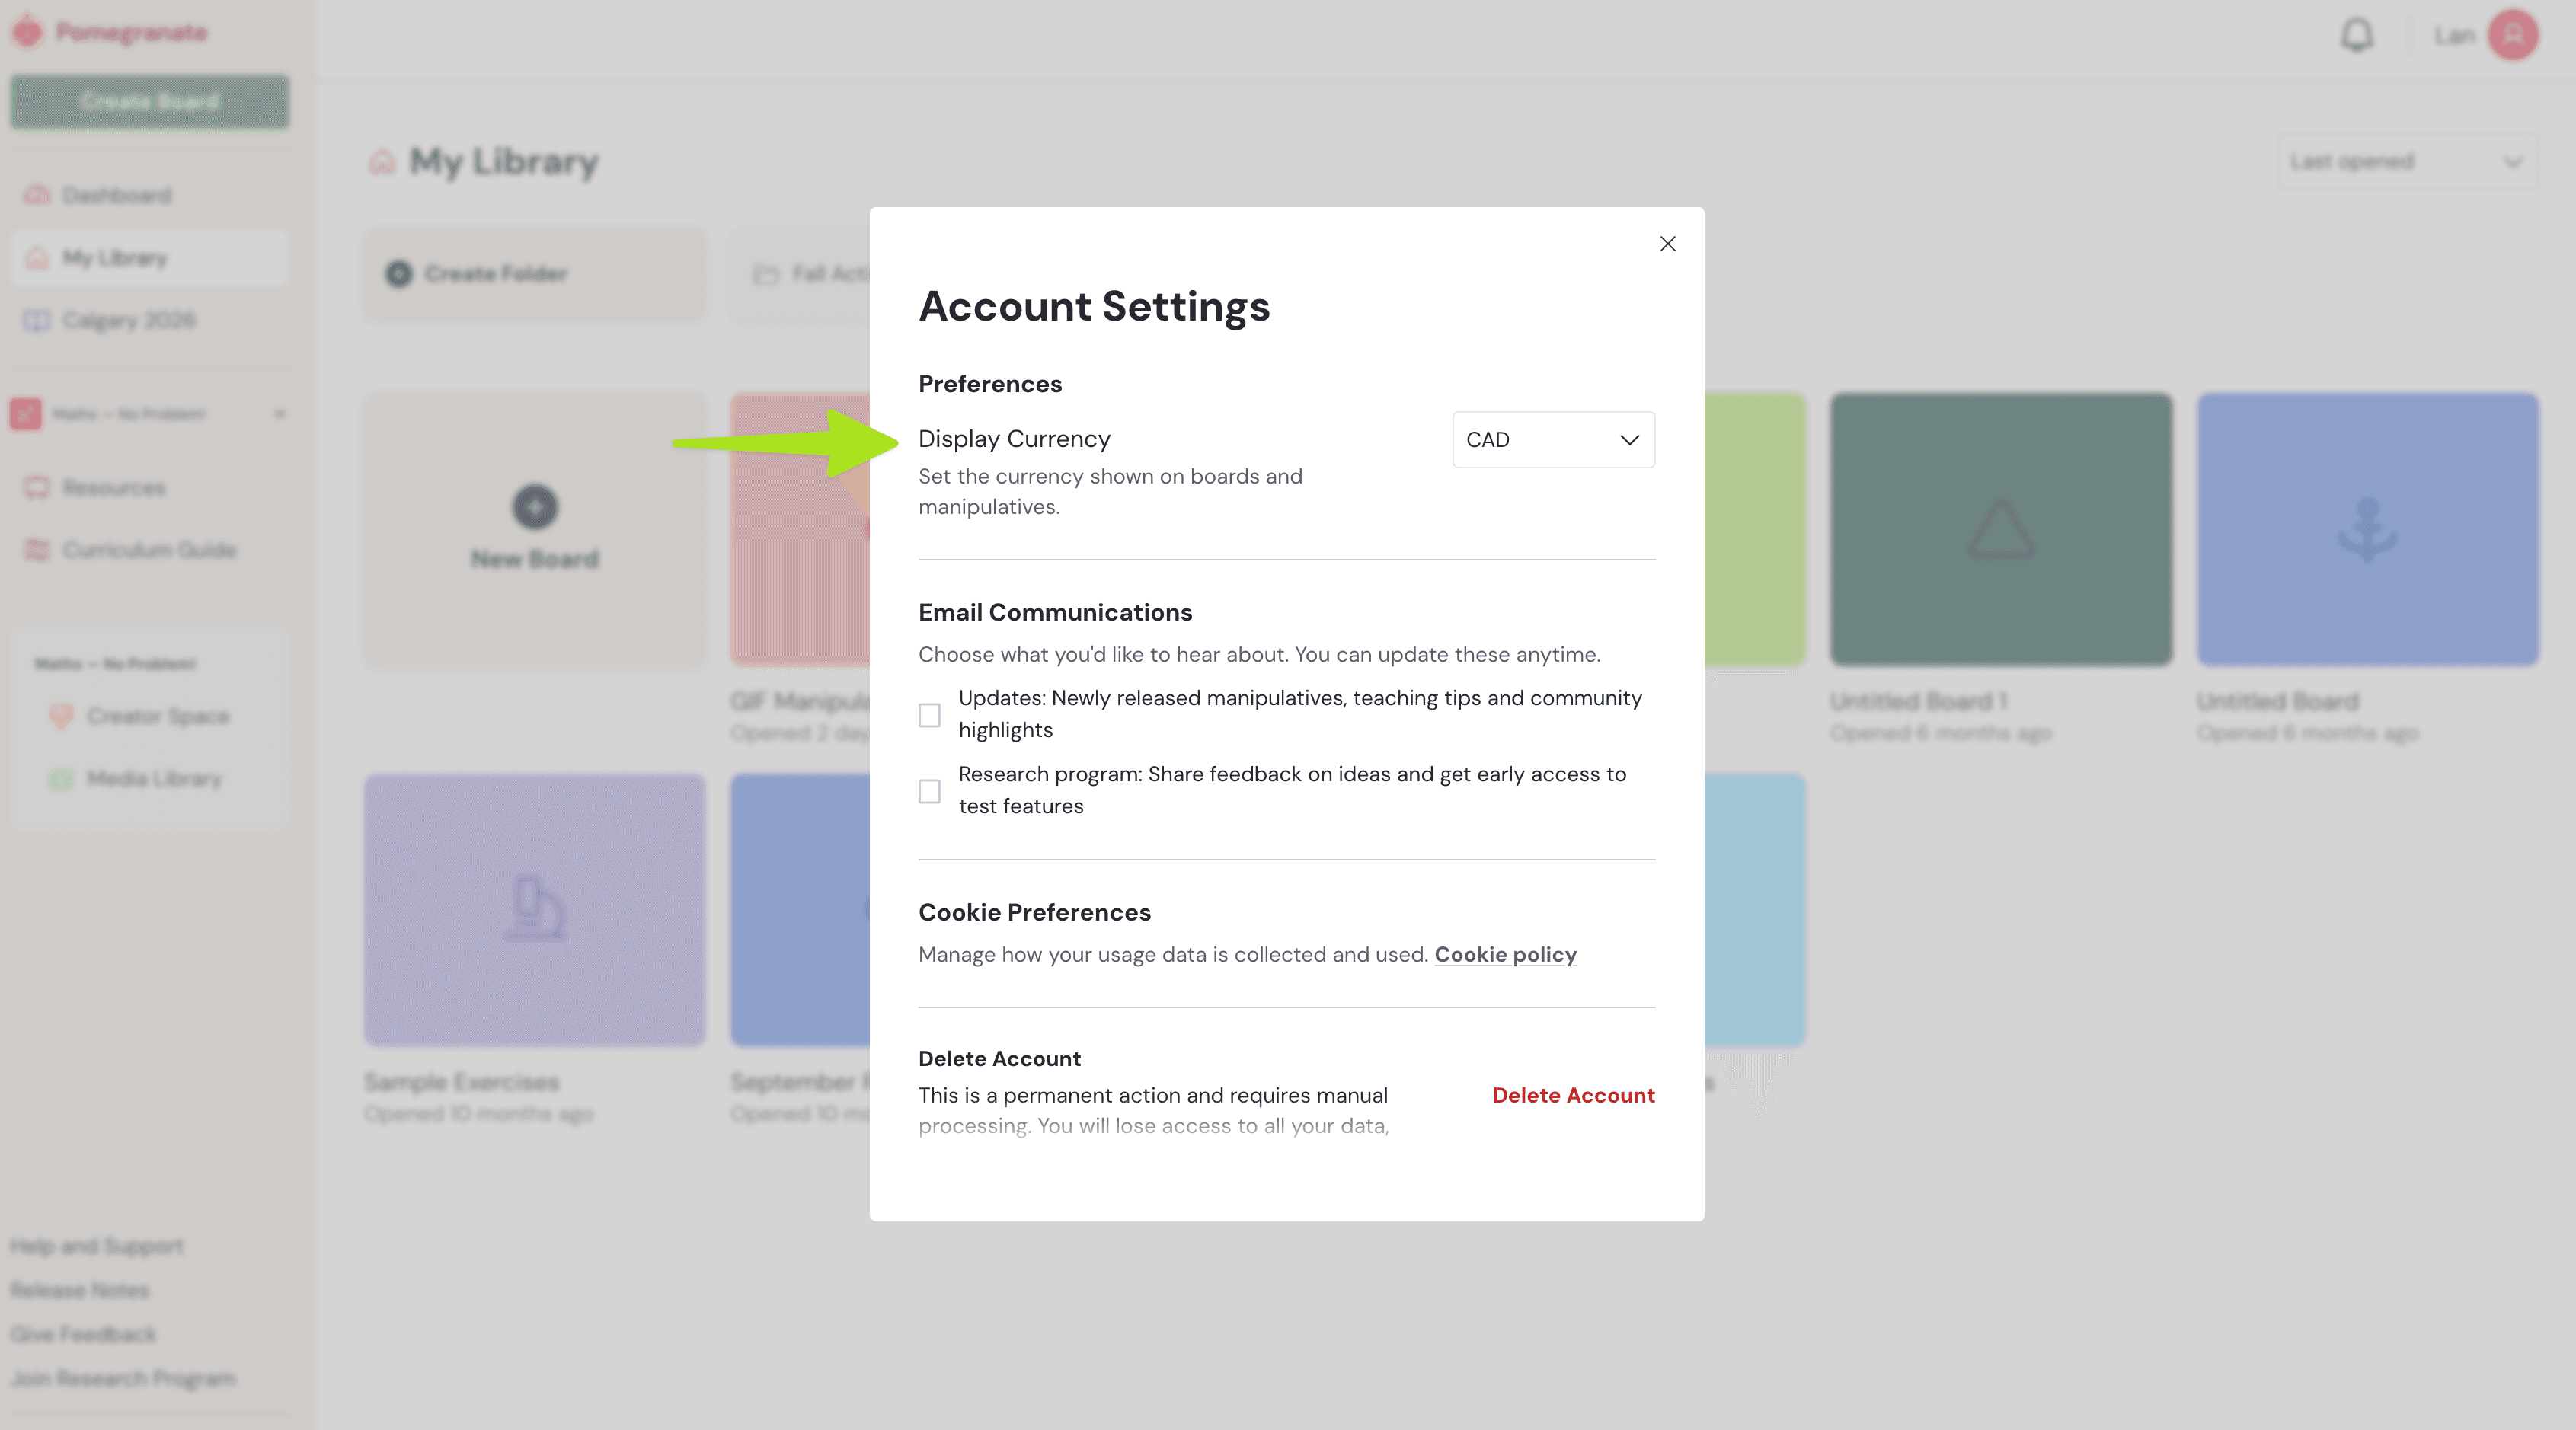This screenshot has height=1430, width=2576.
Task: Click the home icon beside My Library heading
Action: (x=382, y=161)
